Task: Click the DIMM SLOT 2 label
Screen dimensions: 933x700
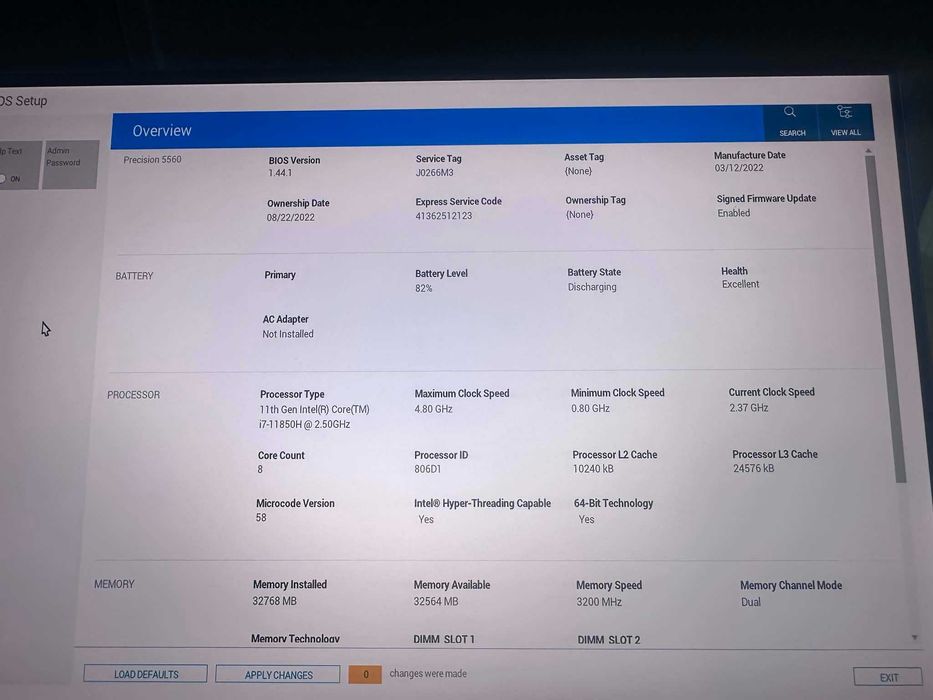Action: click(609, 640)
